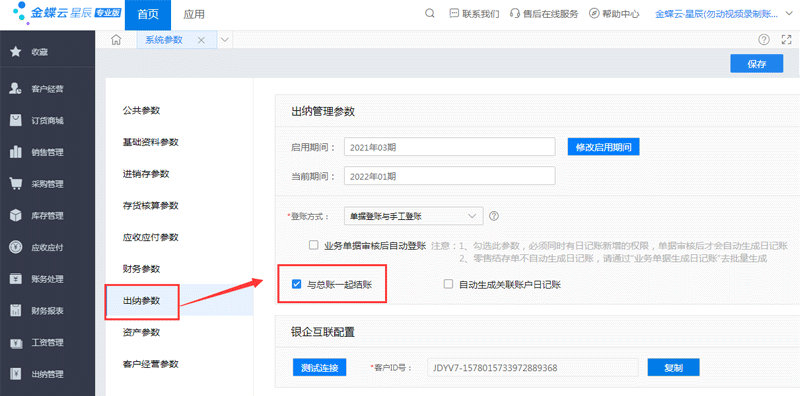Open 库存管理 box icon
This screenshot has width=800, height=396.
(16, 215)
